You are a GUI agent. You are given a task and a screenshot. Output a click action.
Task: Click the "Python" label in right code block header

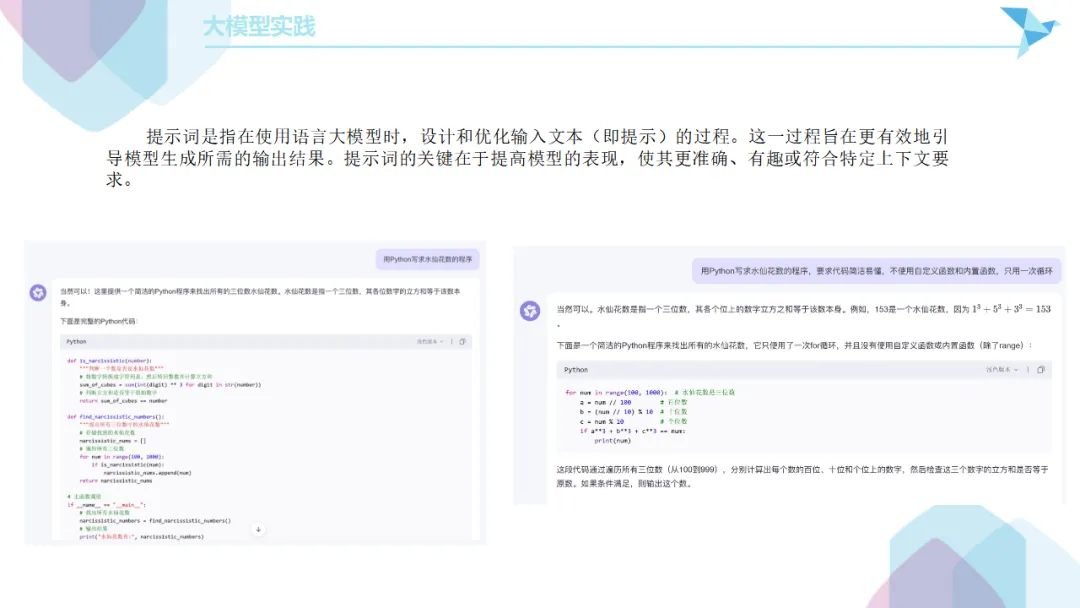576,370
